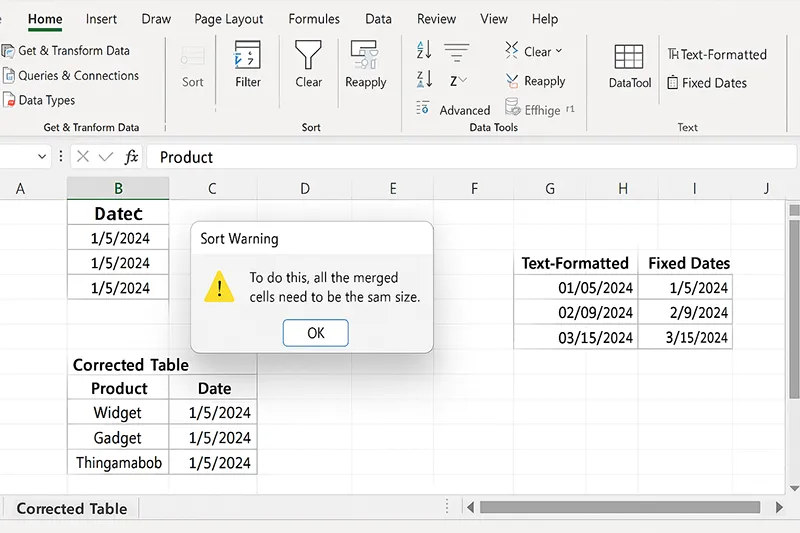The height and width of the screenshot is (533, 800).
Task: Select column A header
Action: (x=20, y=188)
